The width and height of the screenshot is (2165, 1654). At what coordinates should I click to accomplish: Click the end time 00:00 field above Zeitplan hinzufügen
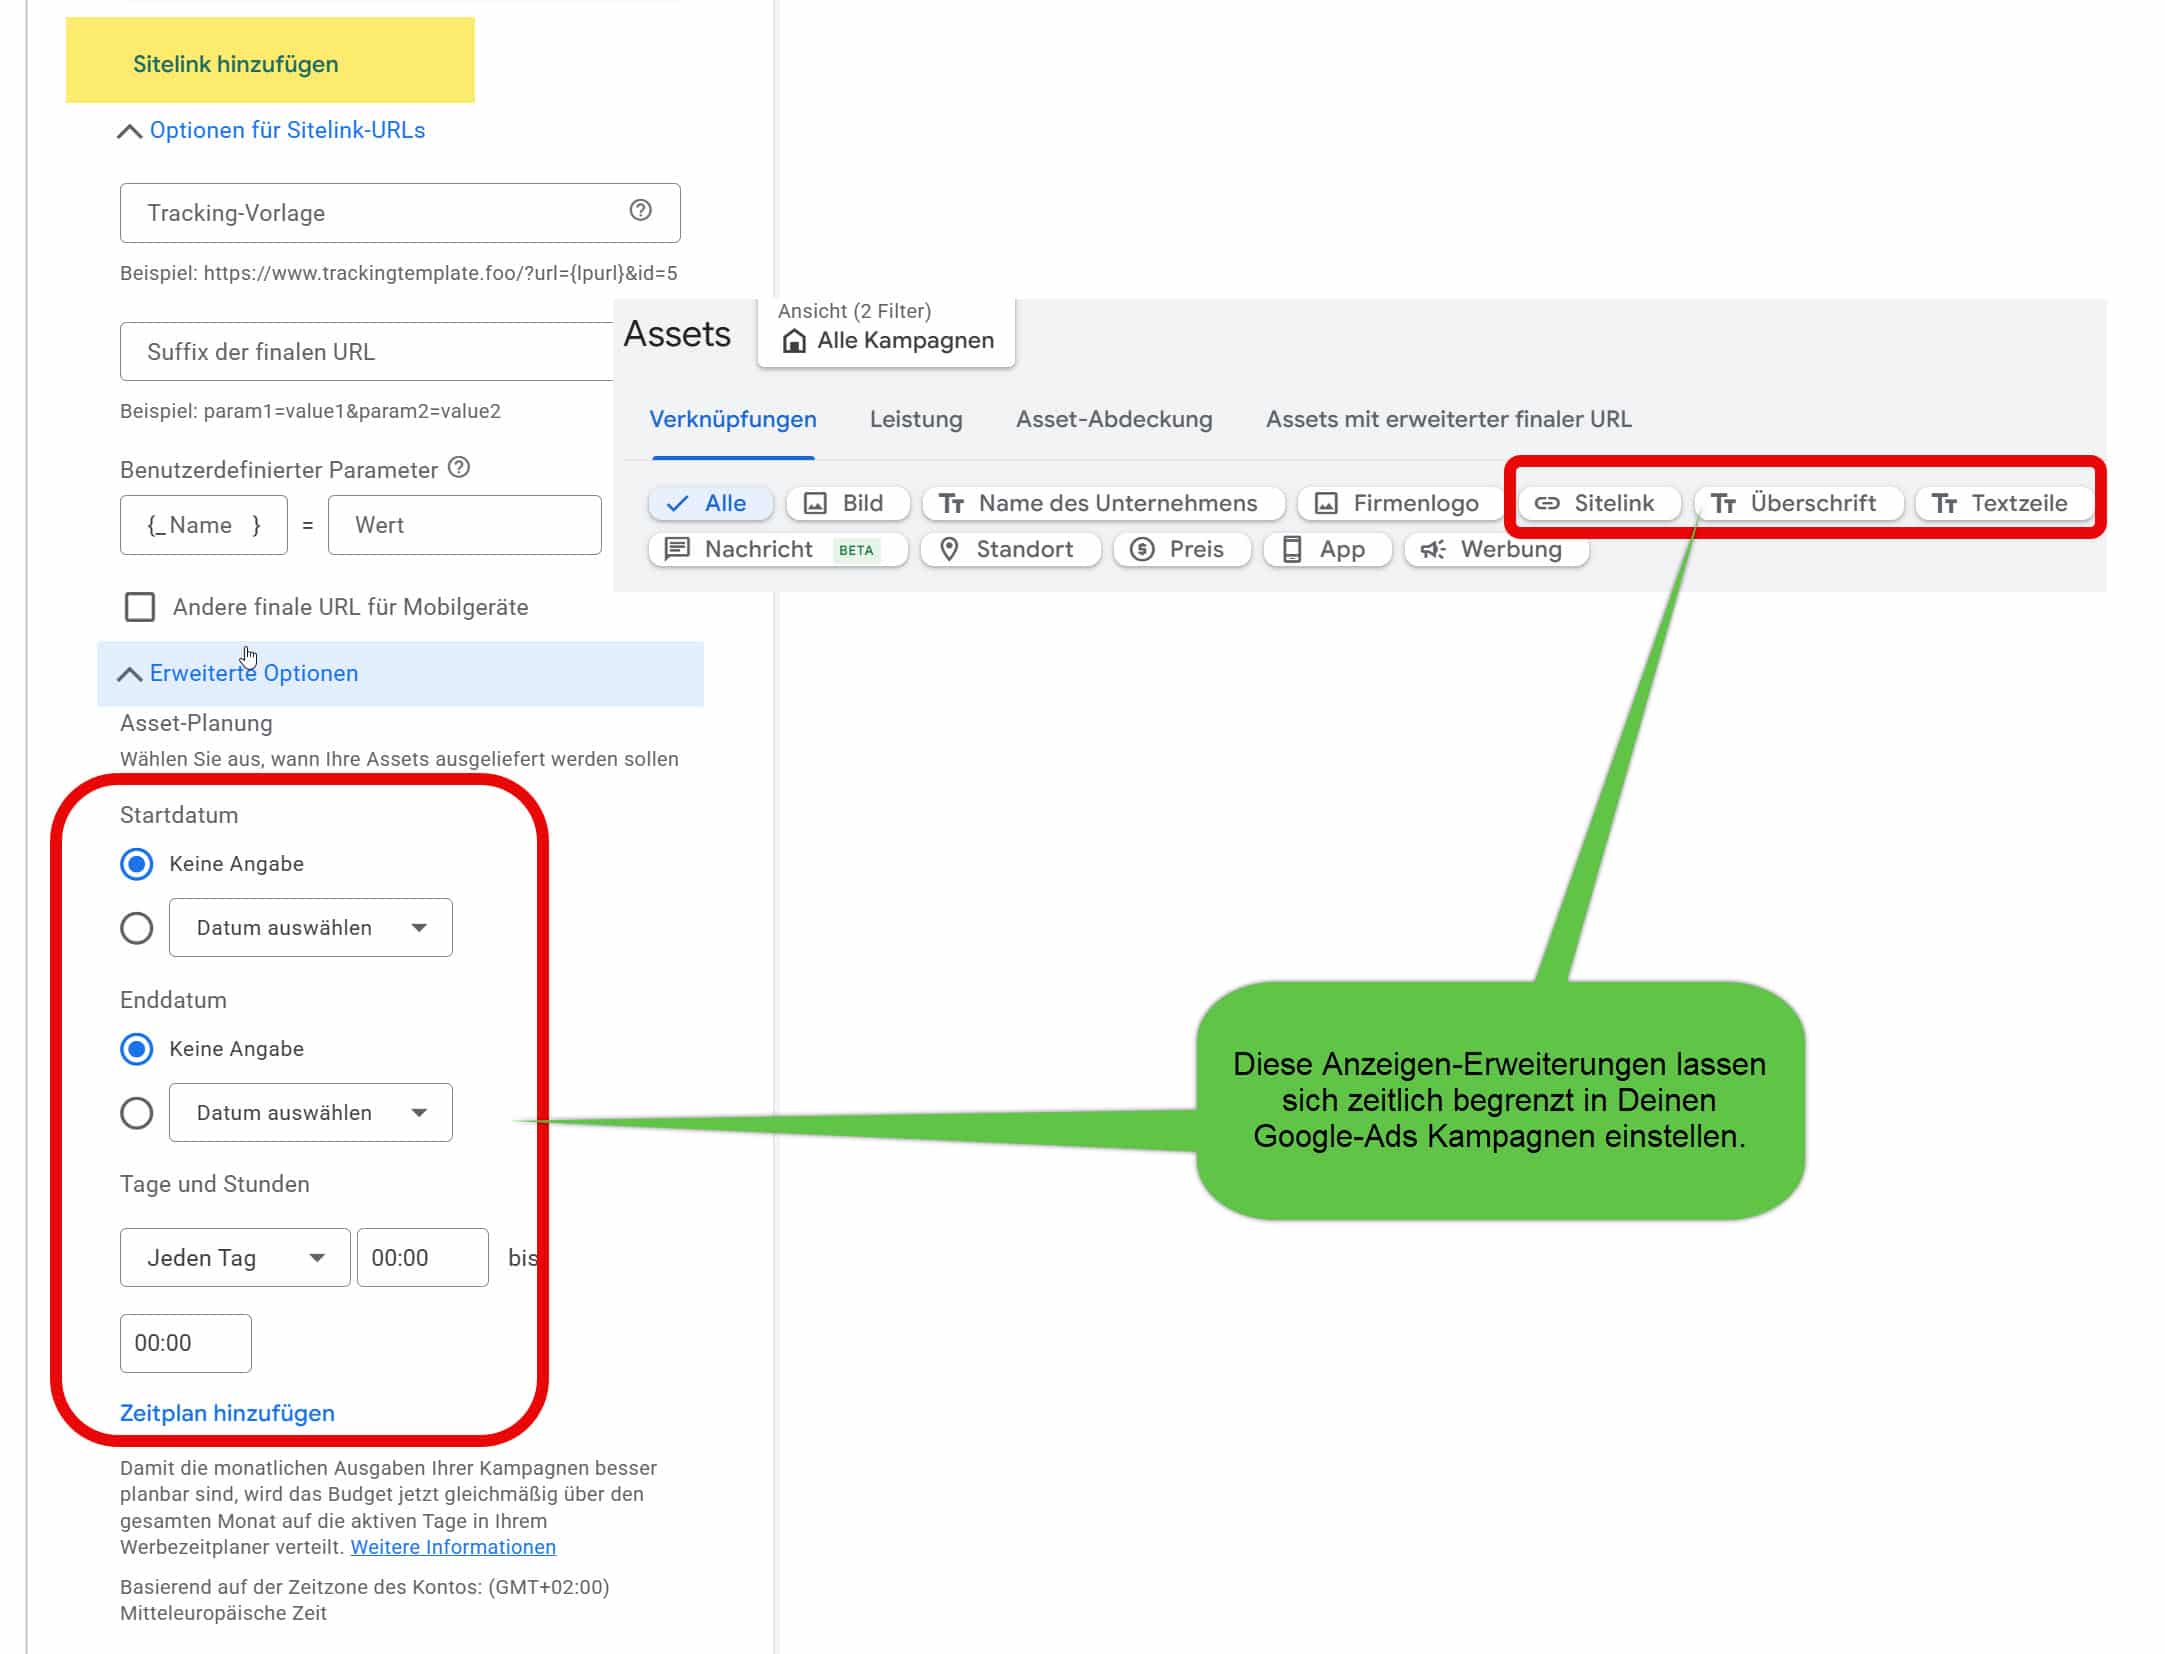pos(186,1343)
